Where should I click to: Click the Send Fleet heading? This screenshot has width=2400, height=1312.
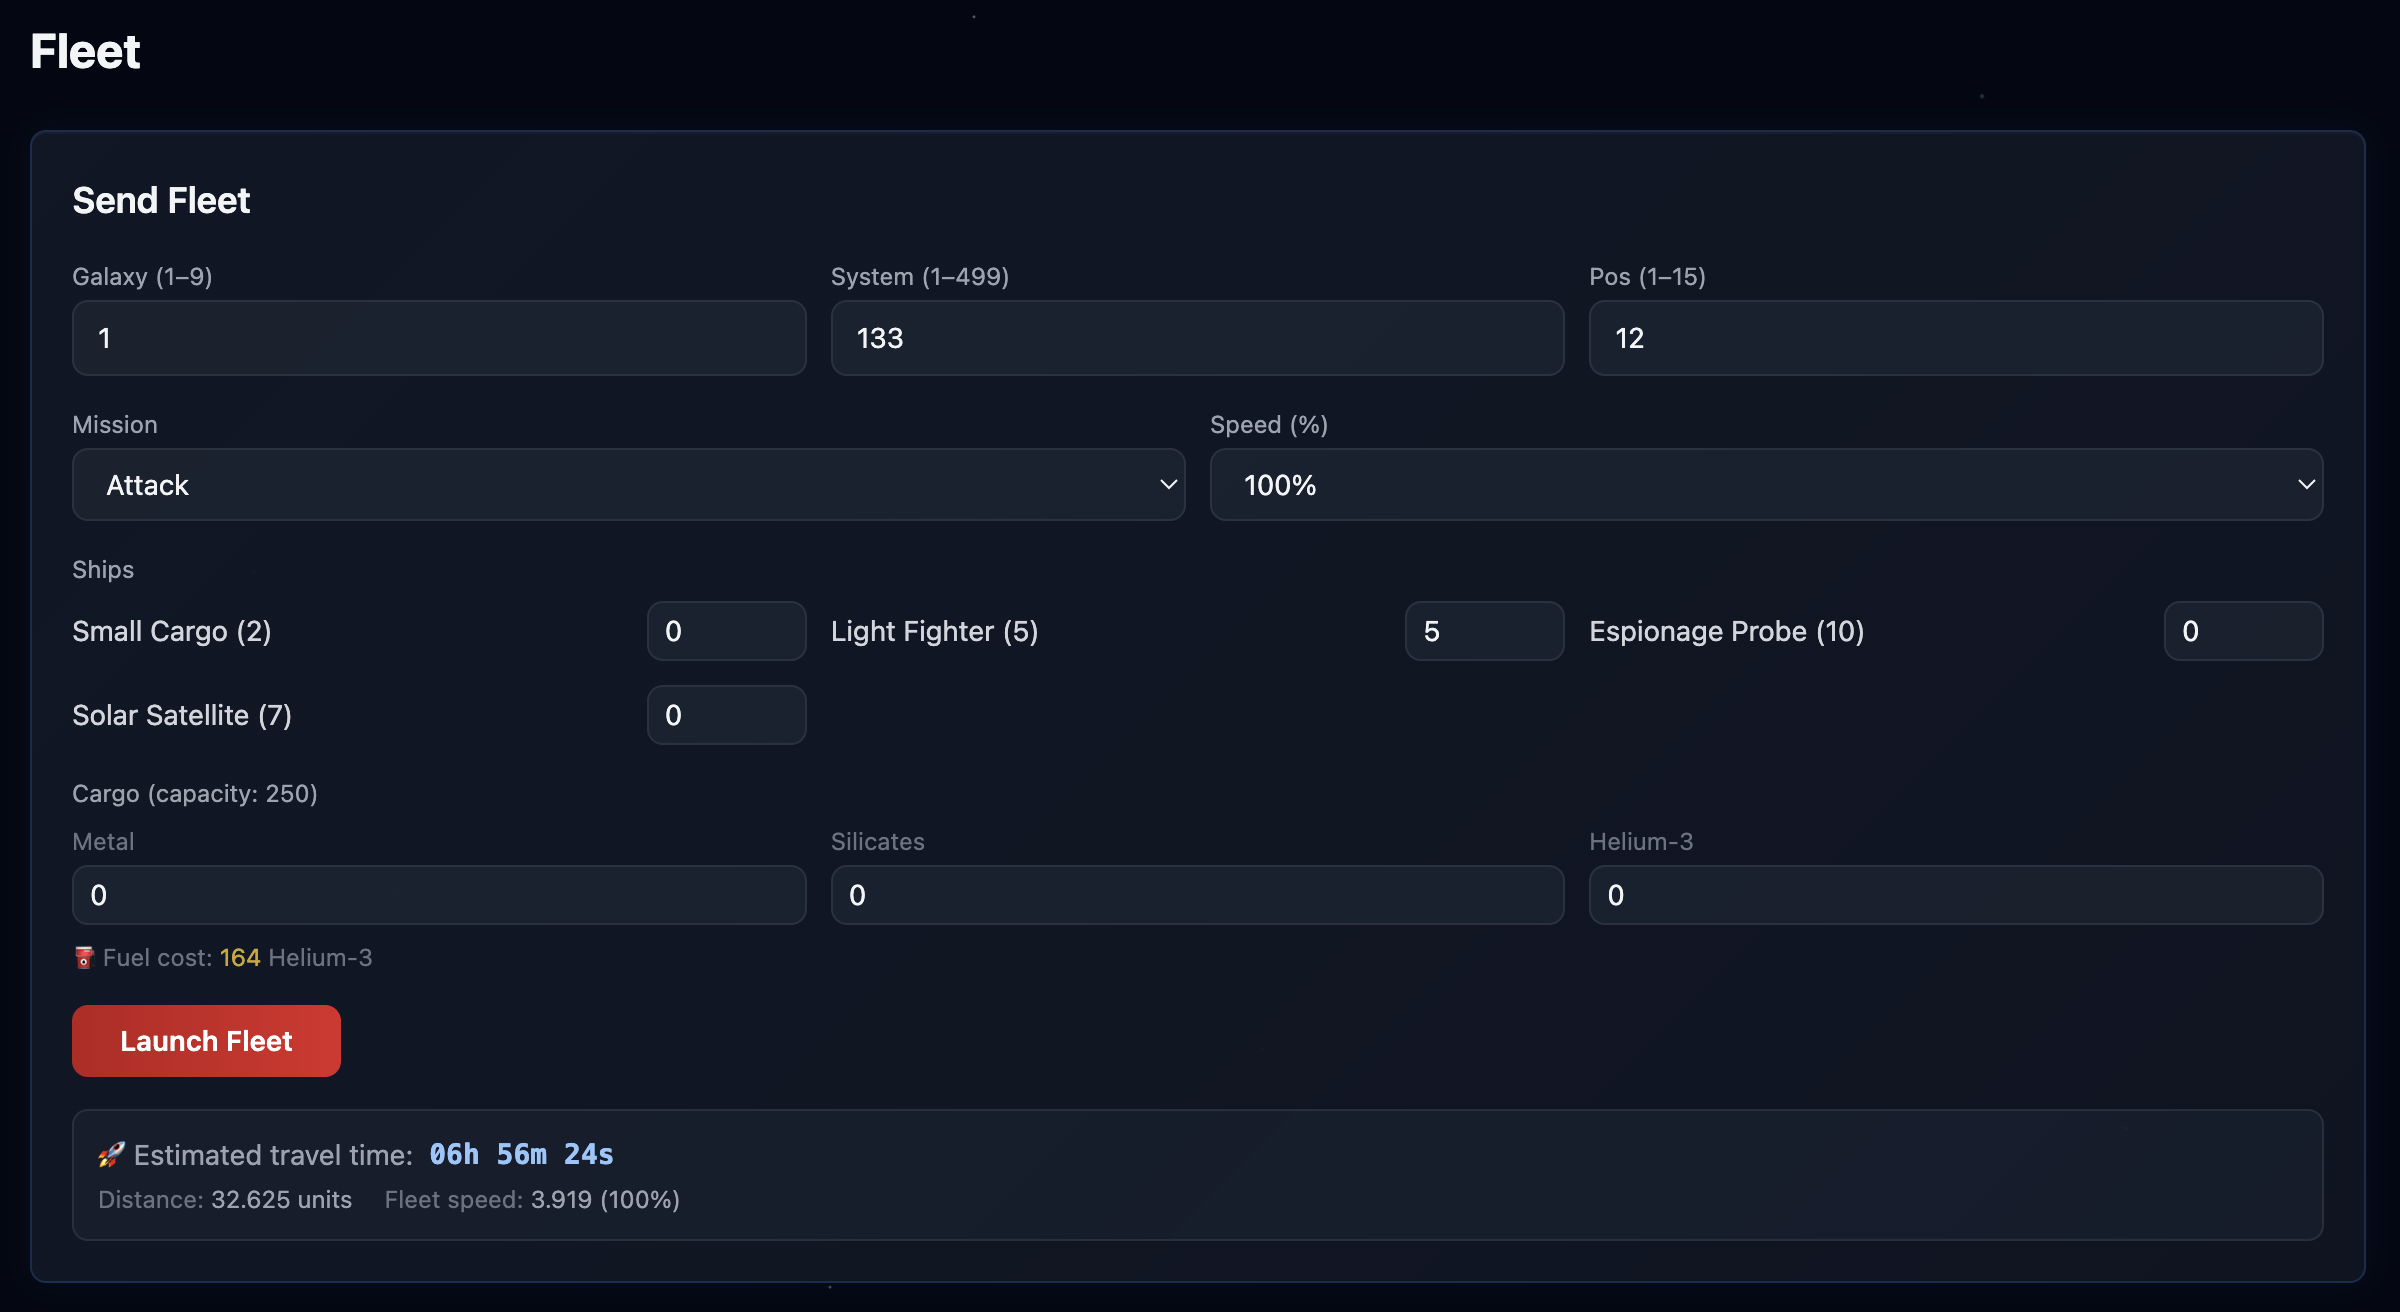click(161, 201)
